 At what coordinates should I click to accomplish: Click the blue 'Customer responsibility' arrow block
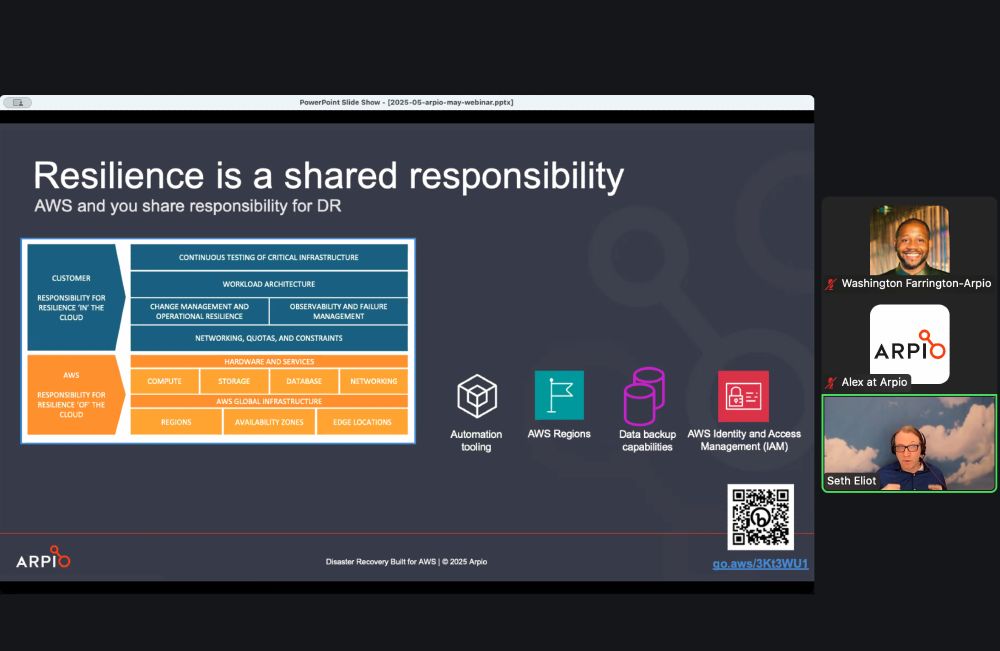click(x=75, y=298)
